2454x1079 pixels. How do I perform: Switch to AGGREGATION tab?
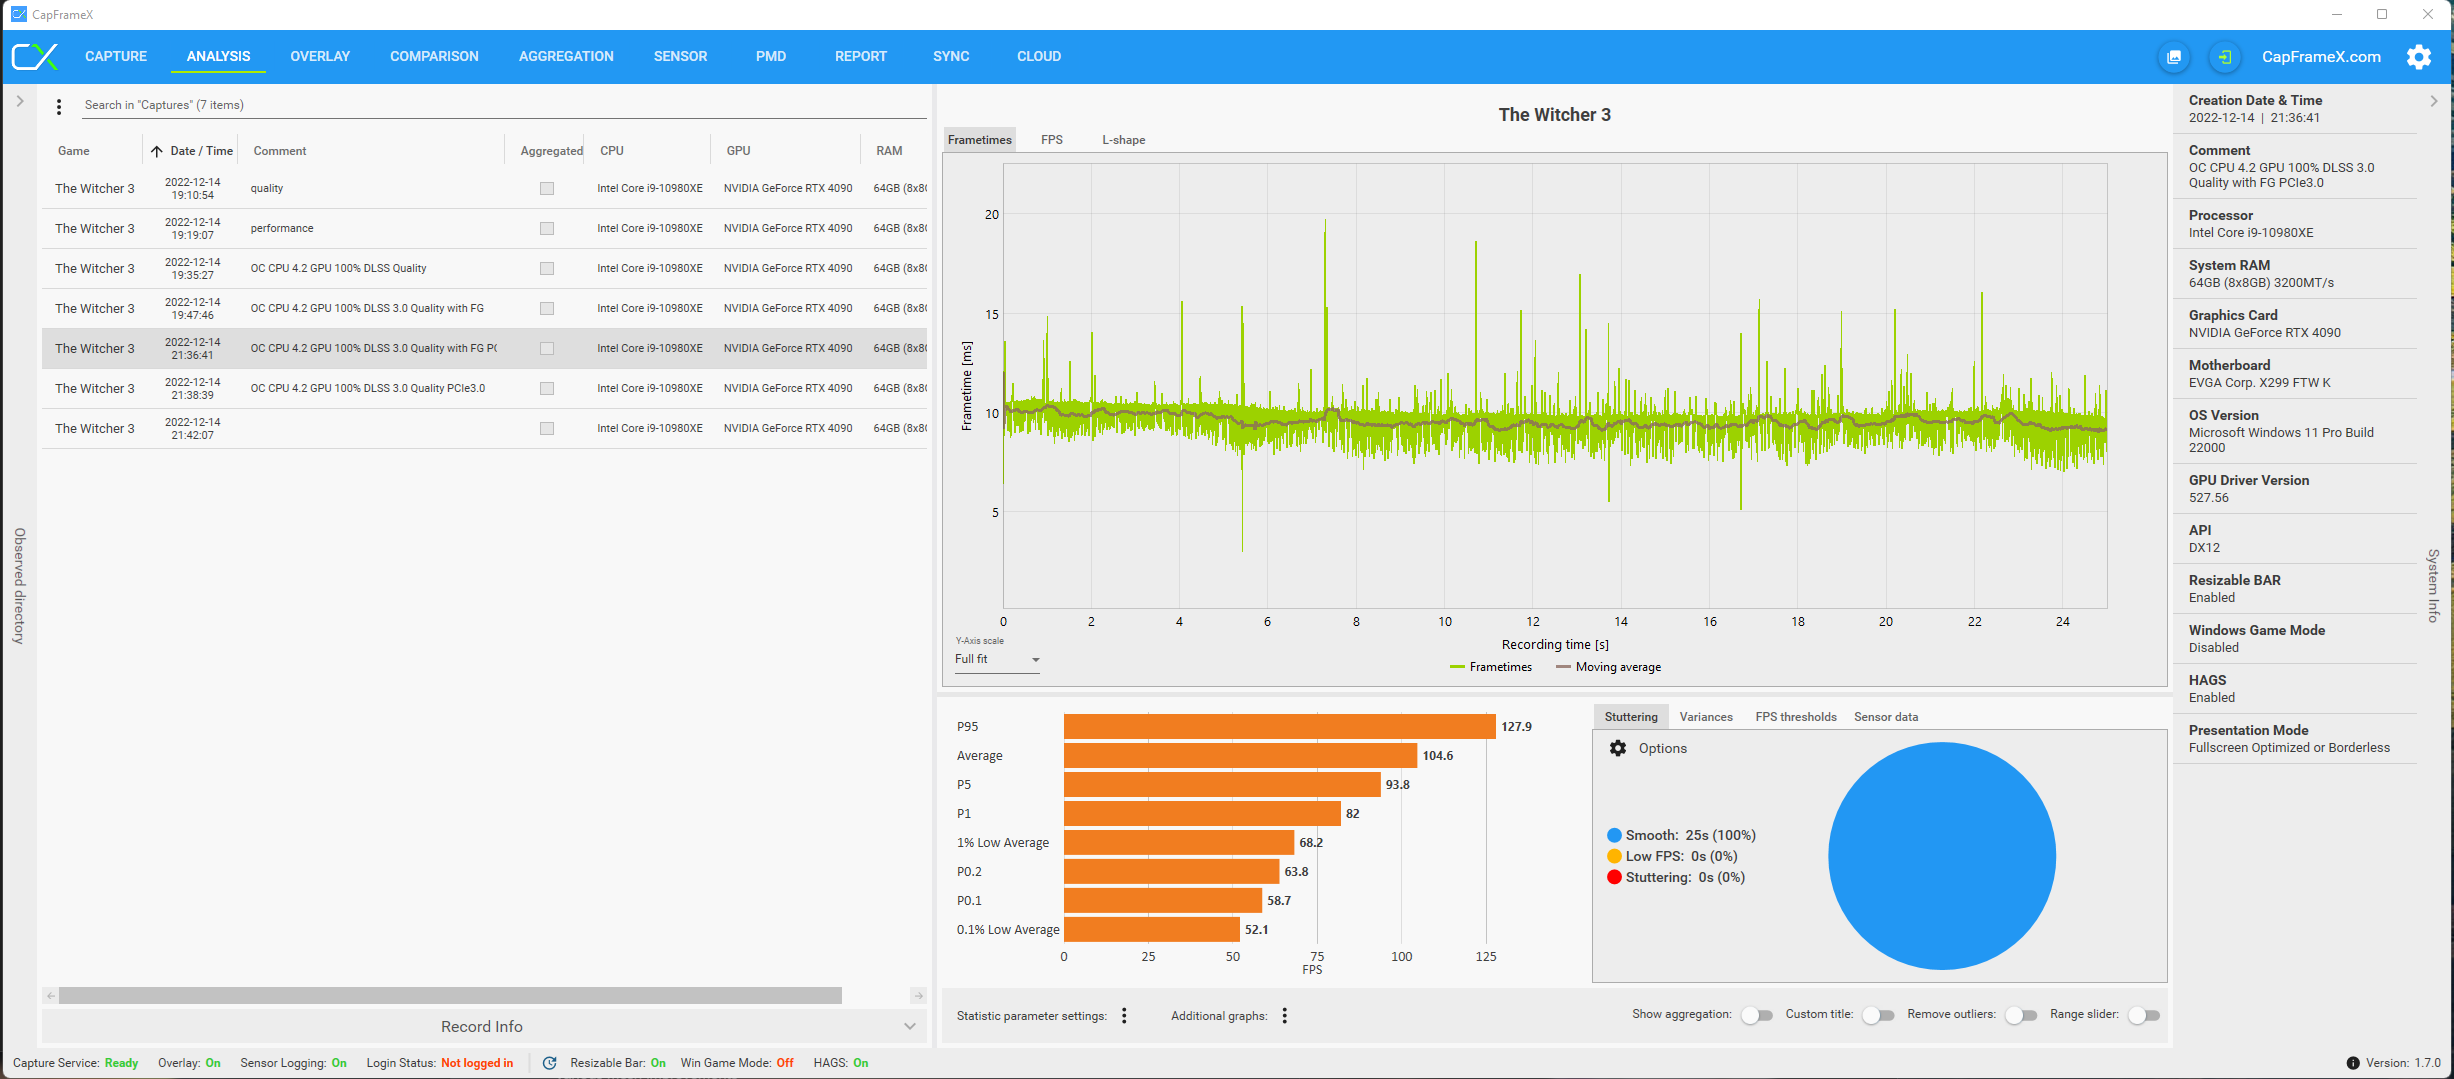(566, 57)
